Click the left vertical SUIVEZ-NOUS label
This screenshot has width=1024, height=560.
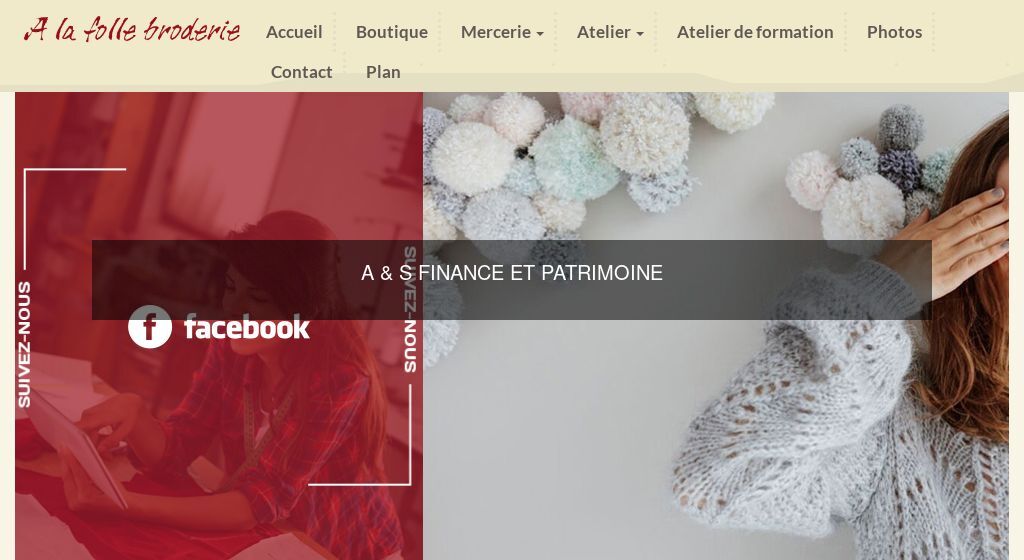coord(24,344)
